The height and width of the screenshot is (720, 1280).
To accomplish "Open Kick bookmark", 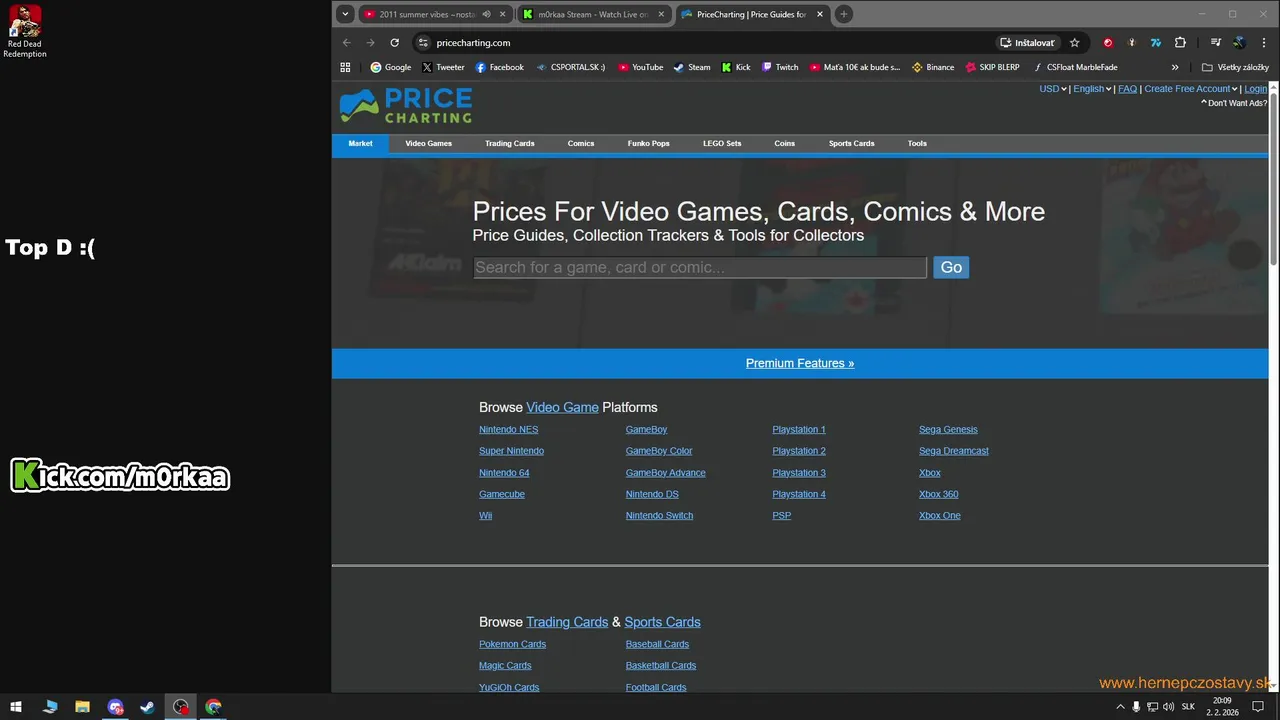I will [x=736, y=67].
